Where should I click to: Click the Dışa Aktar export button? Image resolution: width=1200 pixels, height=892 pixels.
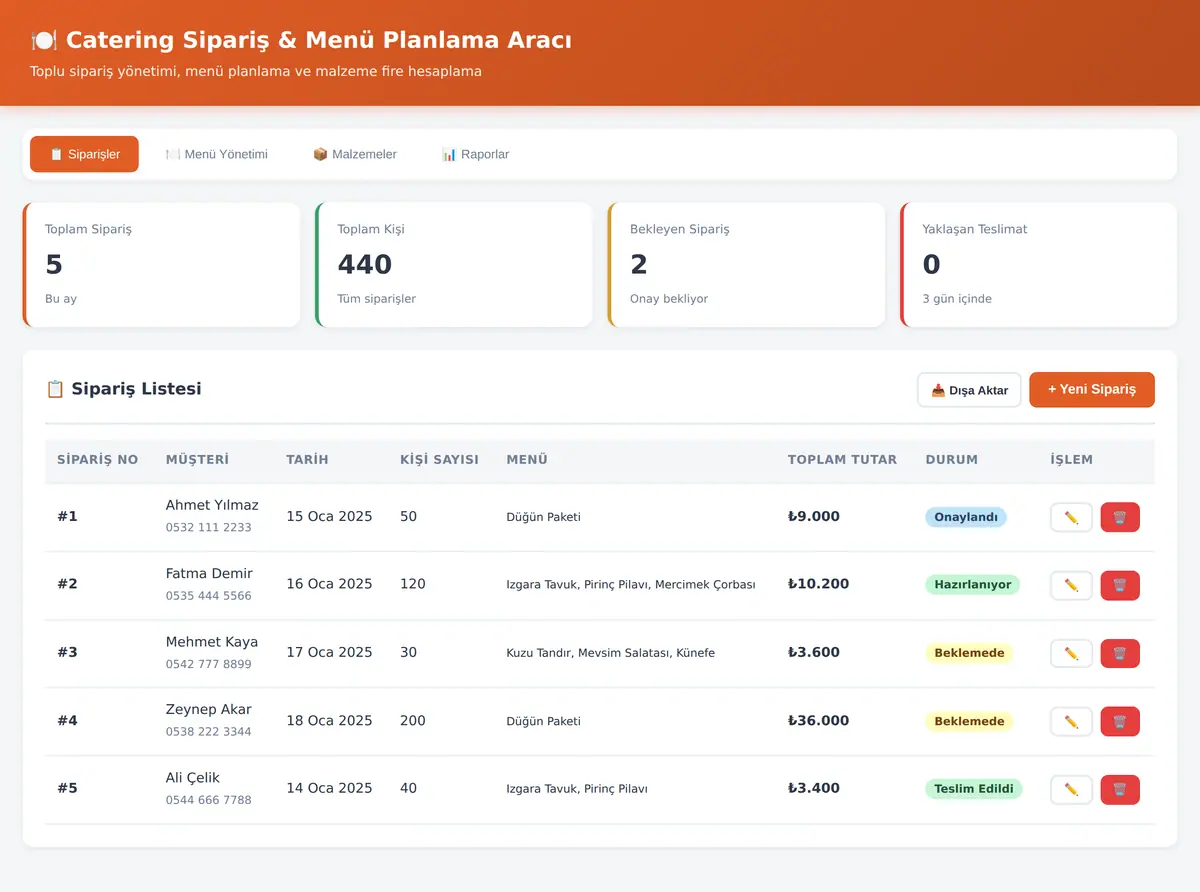click(x=969, y=390)
